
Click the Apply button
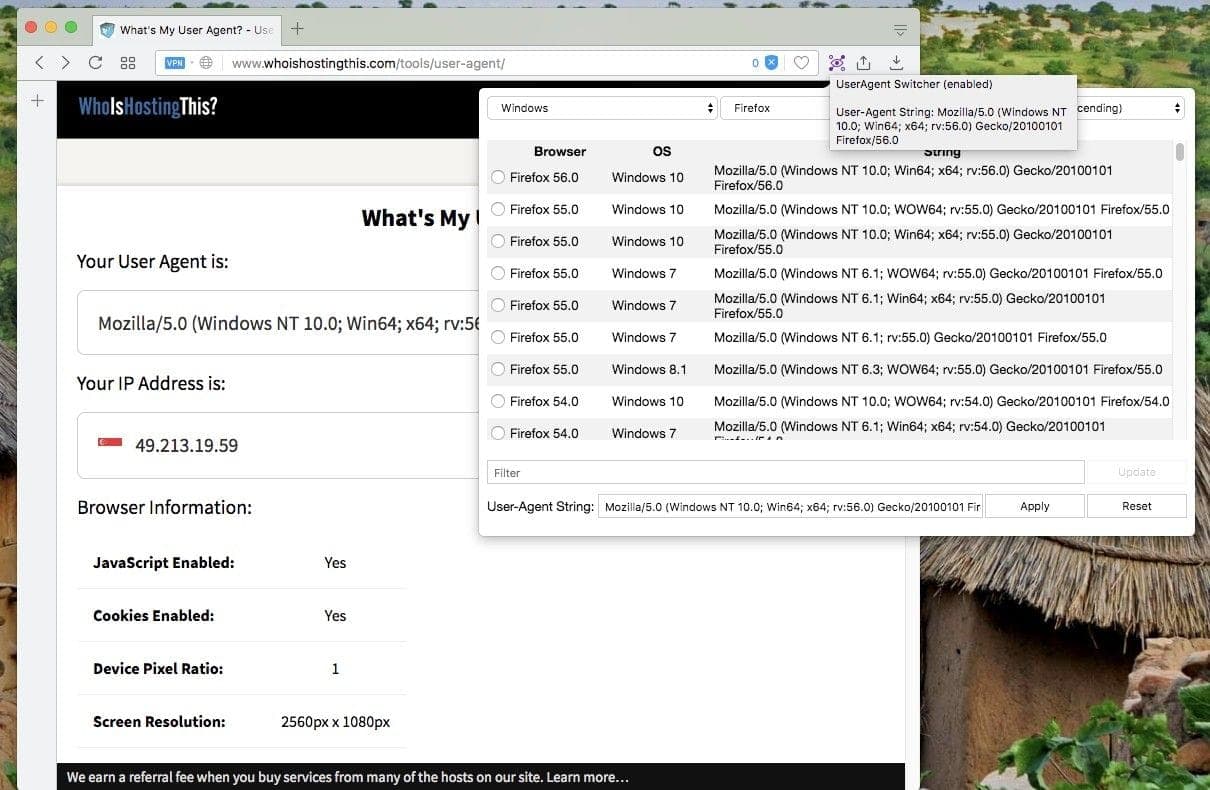click(1035, 506)
